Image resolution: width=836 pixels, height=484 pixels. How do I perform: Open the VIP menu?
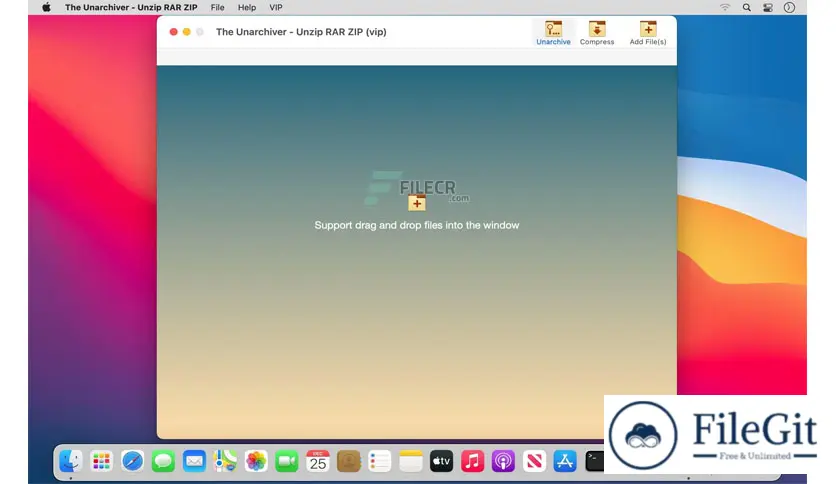(x=276, y=7)
